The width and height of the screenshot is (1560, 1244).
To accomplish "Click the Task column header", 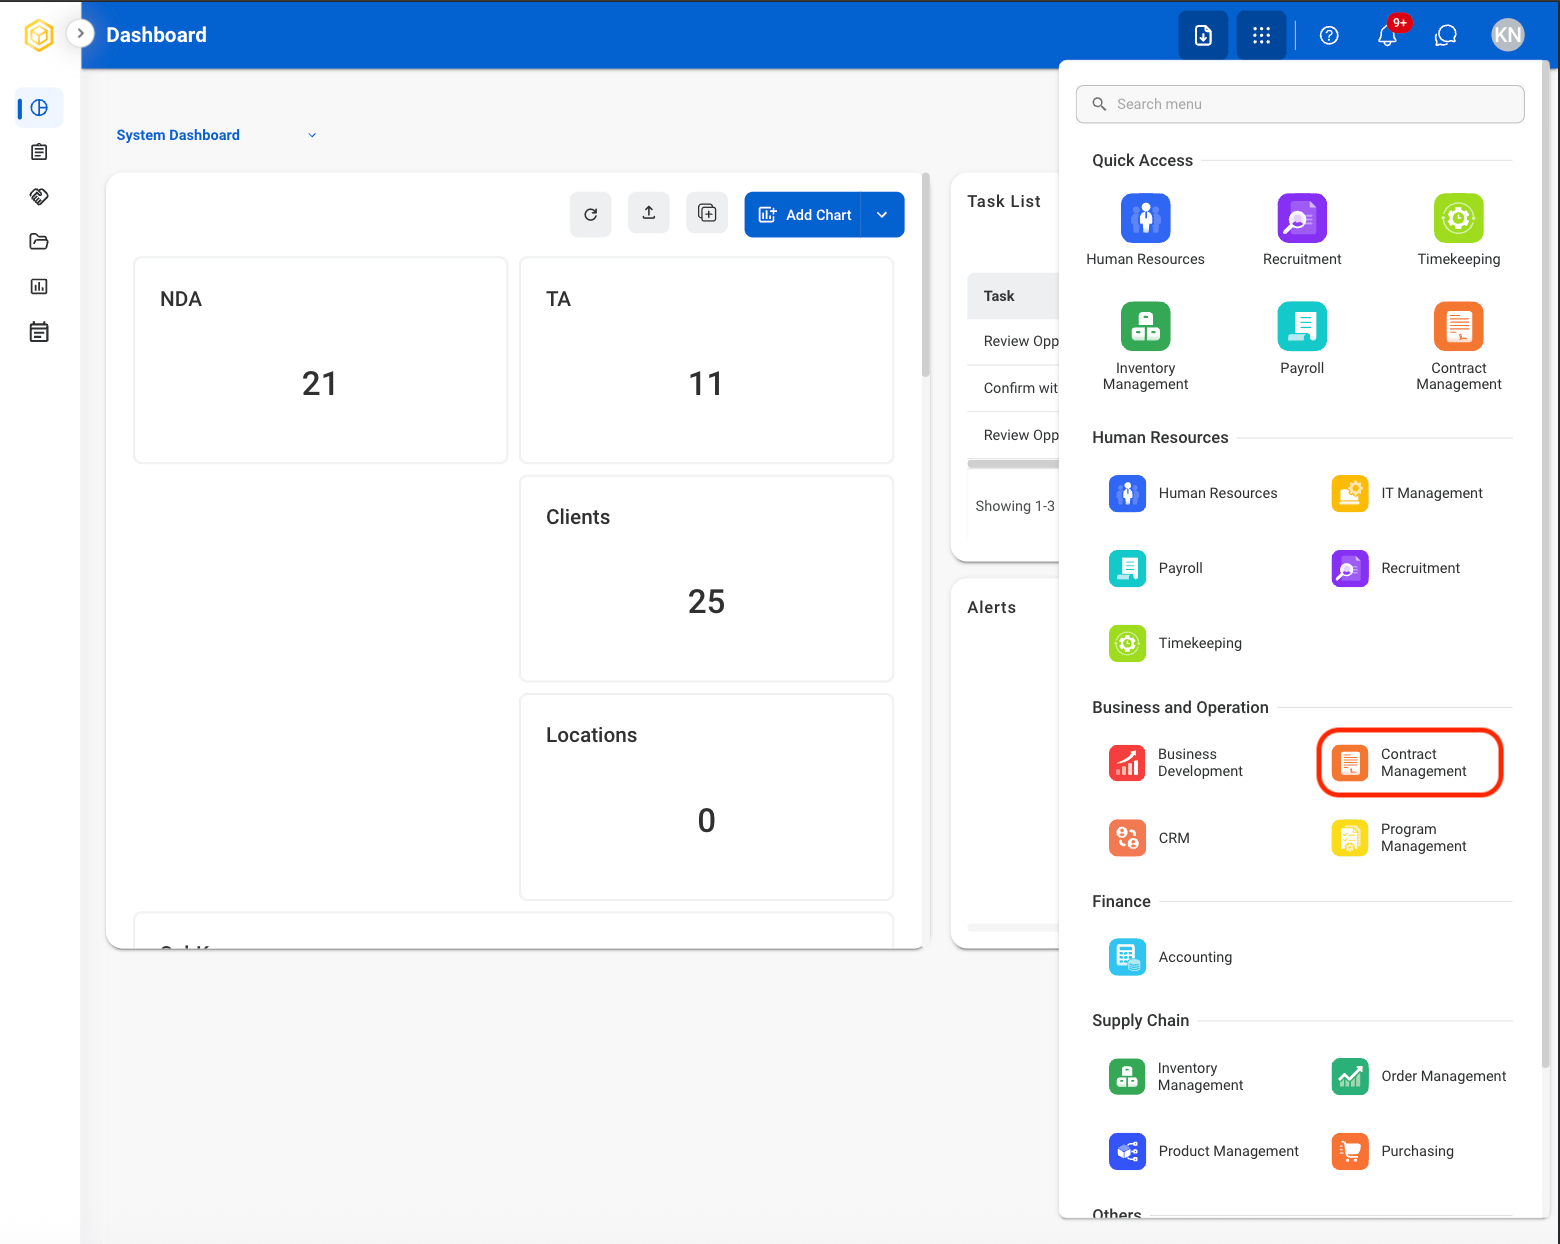I will click(1013, 296).
